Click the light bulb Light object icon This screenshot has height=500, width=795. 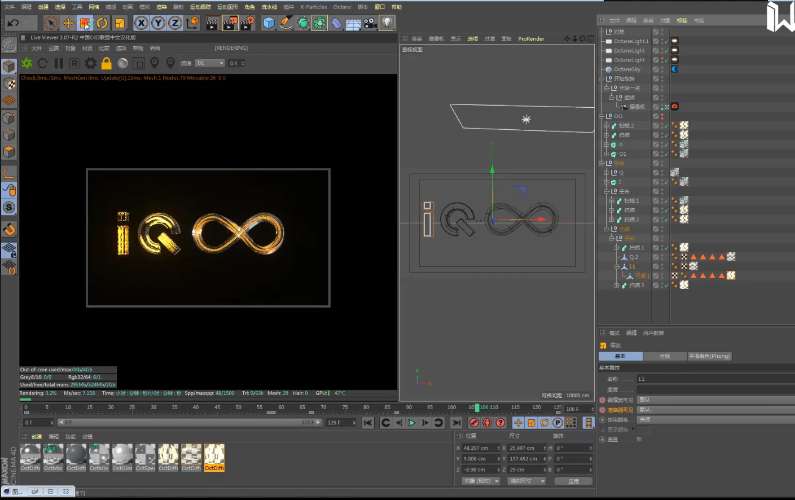click(387, 22)
